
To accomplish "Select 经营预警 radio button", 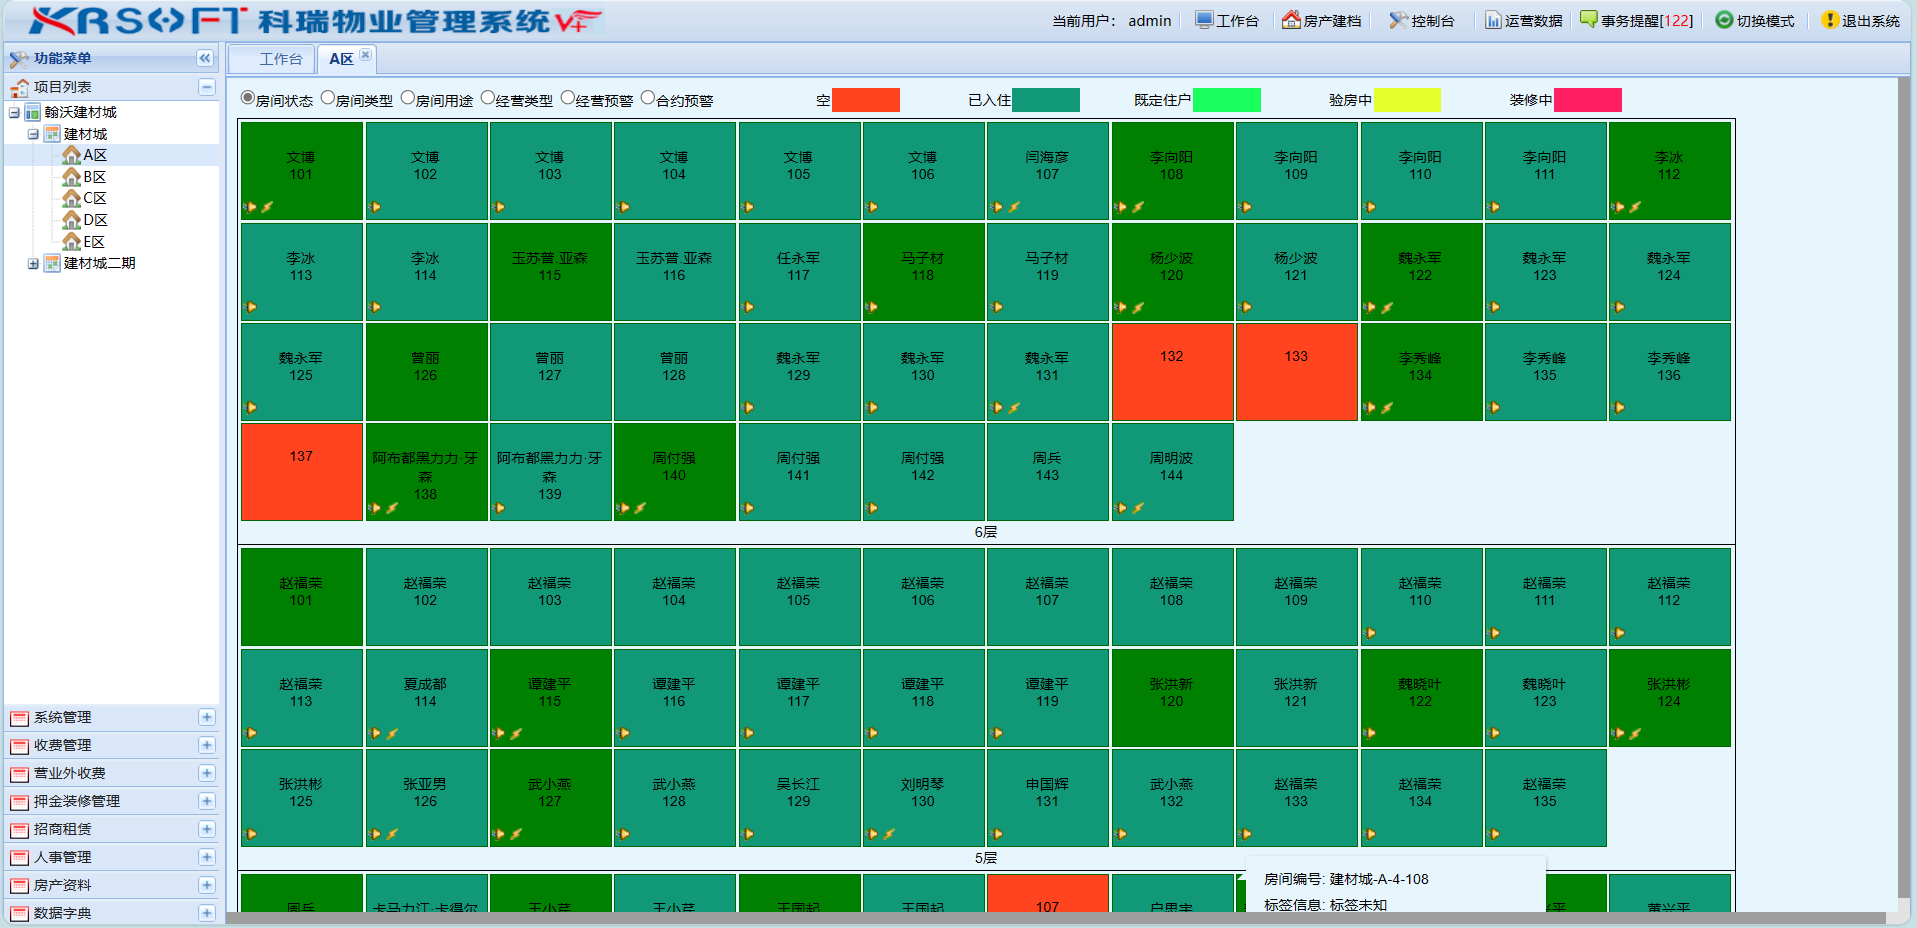I will point(568,98).
